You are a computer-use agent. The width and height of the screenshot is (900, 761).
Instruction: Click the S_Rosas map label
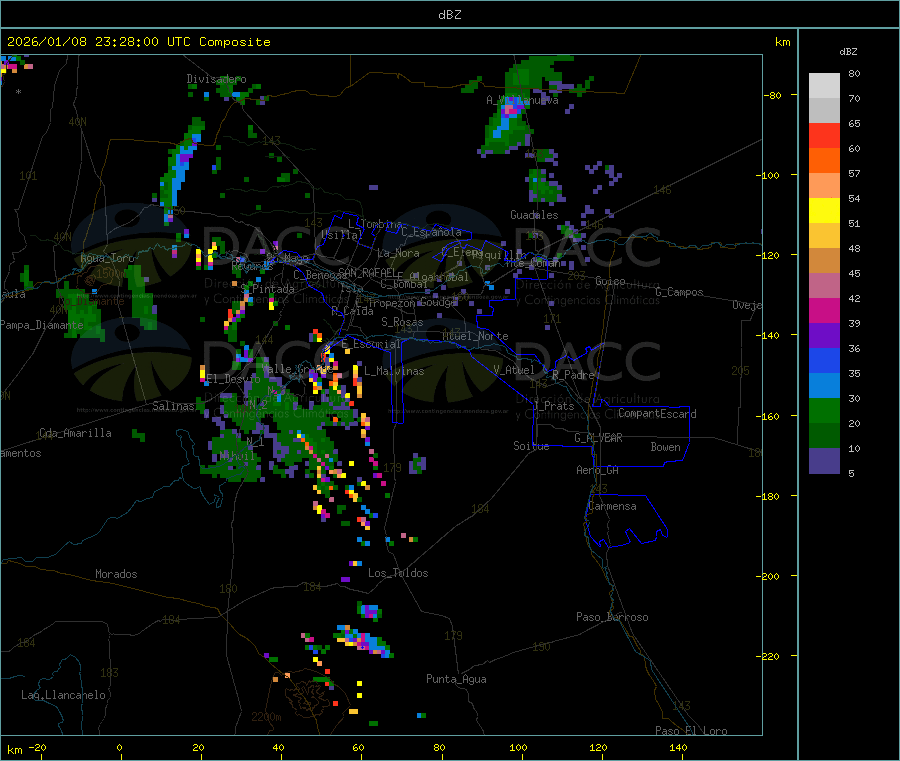402,322
